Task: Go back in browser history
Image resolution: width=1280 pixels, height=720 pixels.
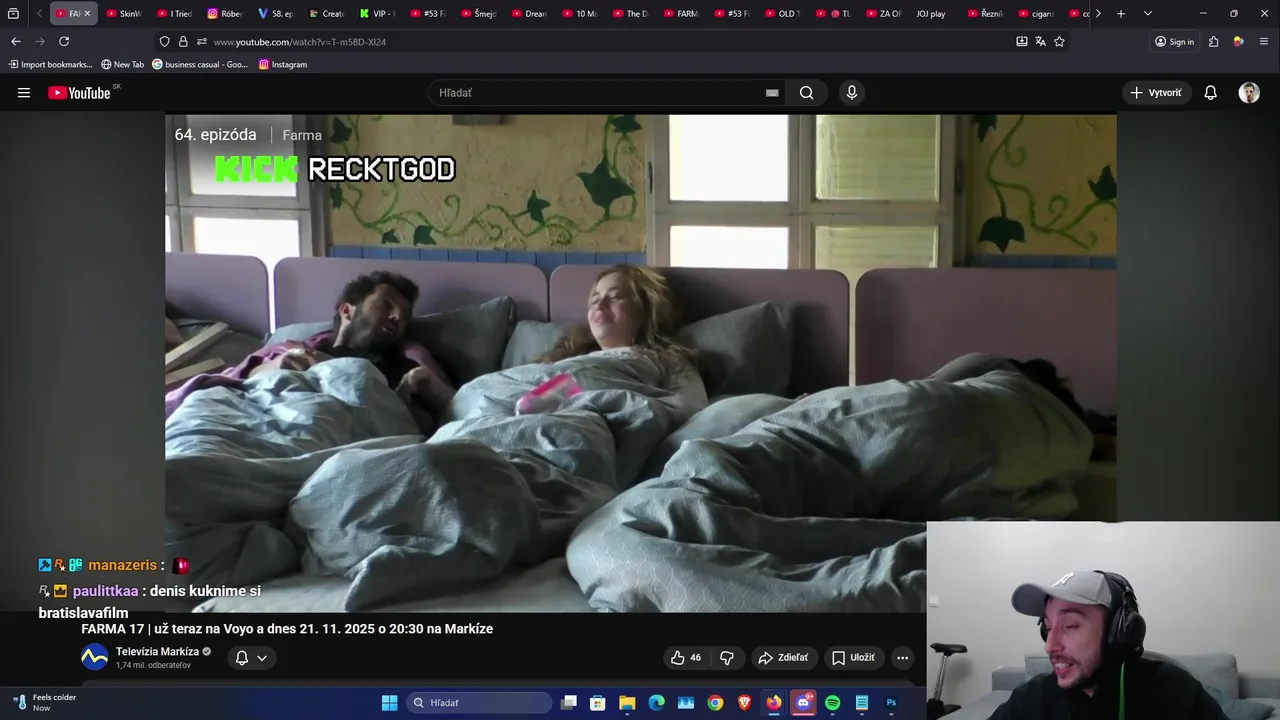Action: click(x=16, y=42)
